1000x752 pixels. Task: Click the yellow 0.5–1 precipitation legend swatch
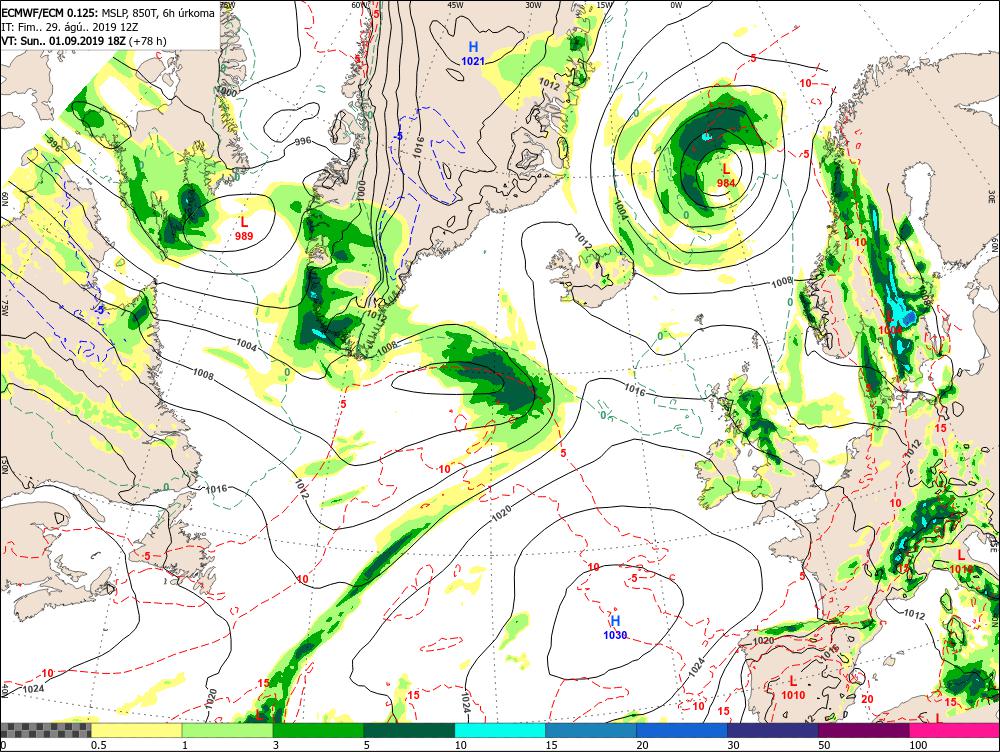coord(136,730)
